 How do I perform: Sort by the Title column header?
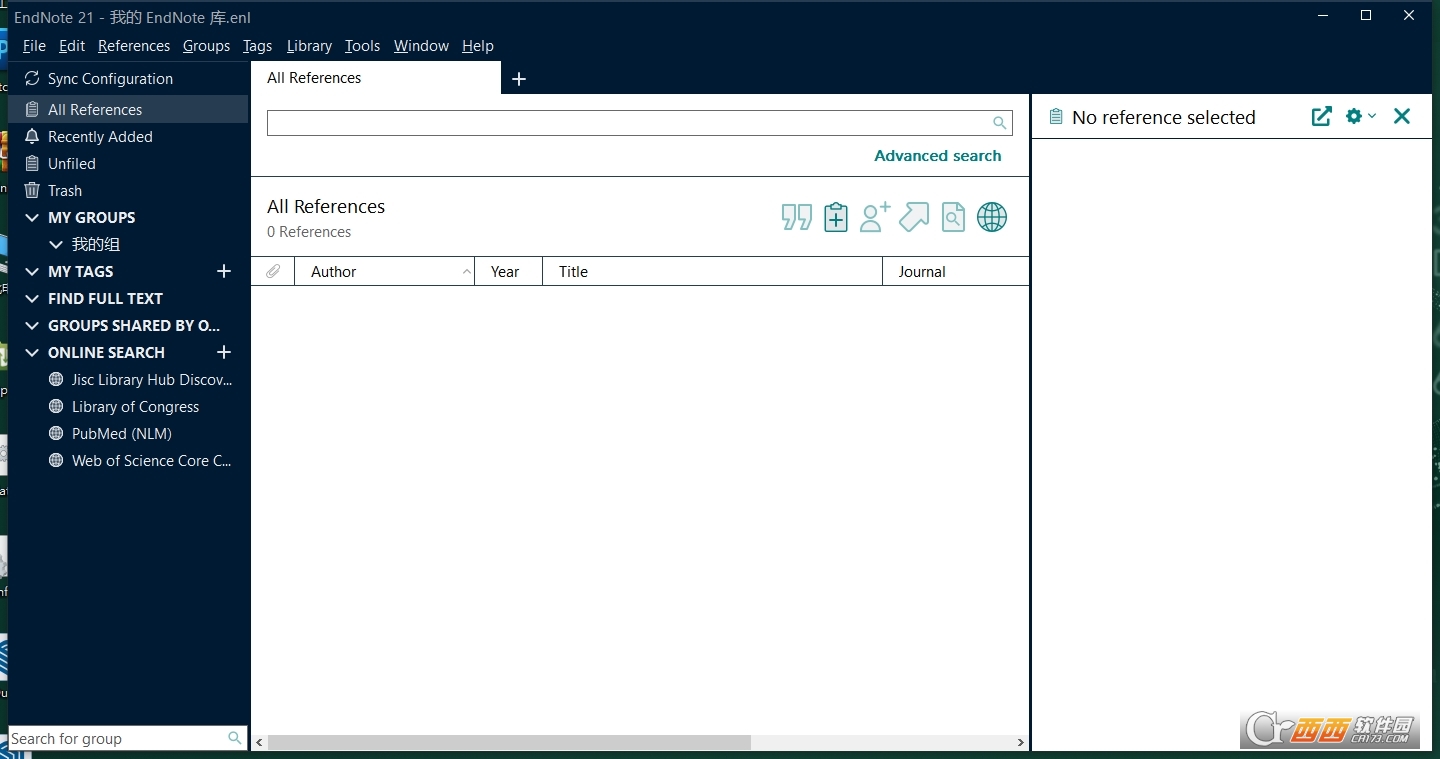coord(712,271)
